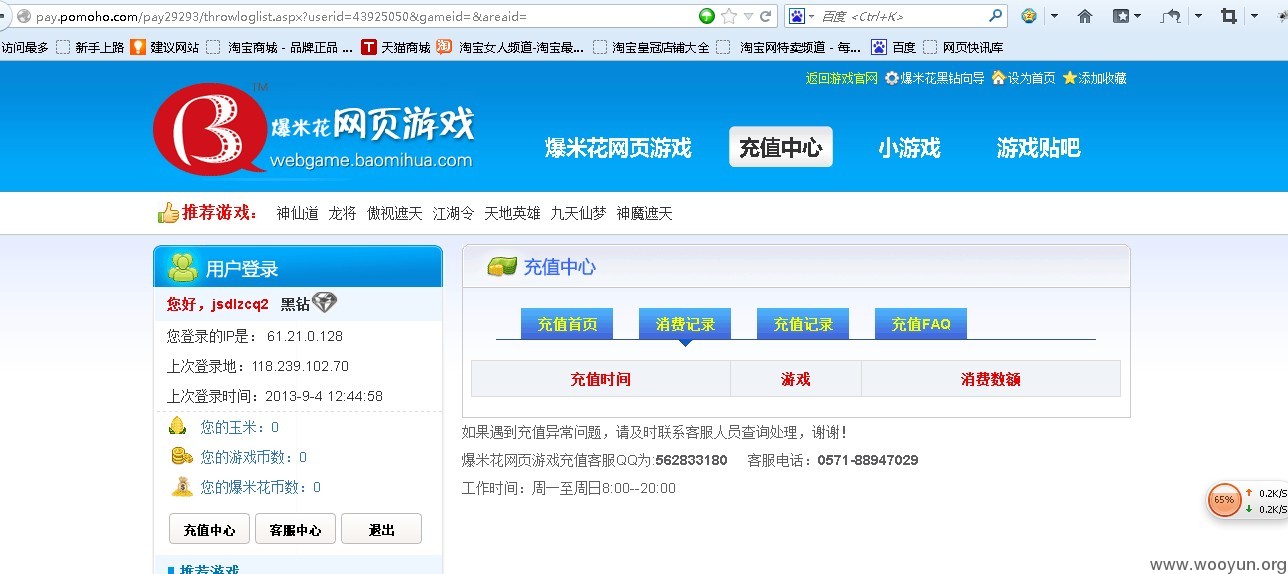Viewport: 1288px width, 574px height.
Task: Open the 百度 bookmark
Action: point(894,47)
